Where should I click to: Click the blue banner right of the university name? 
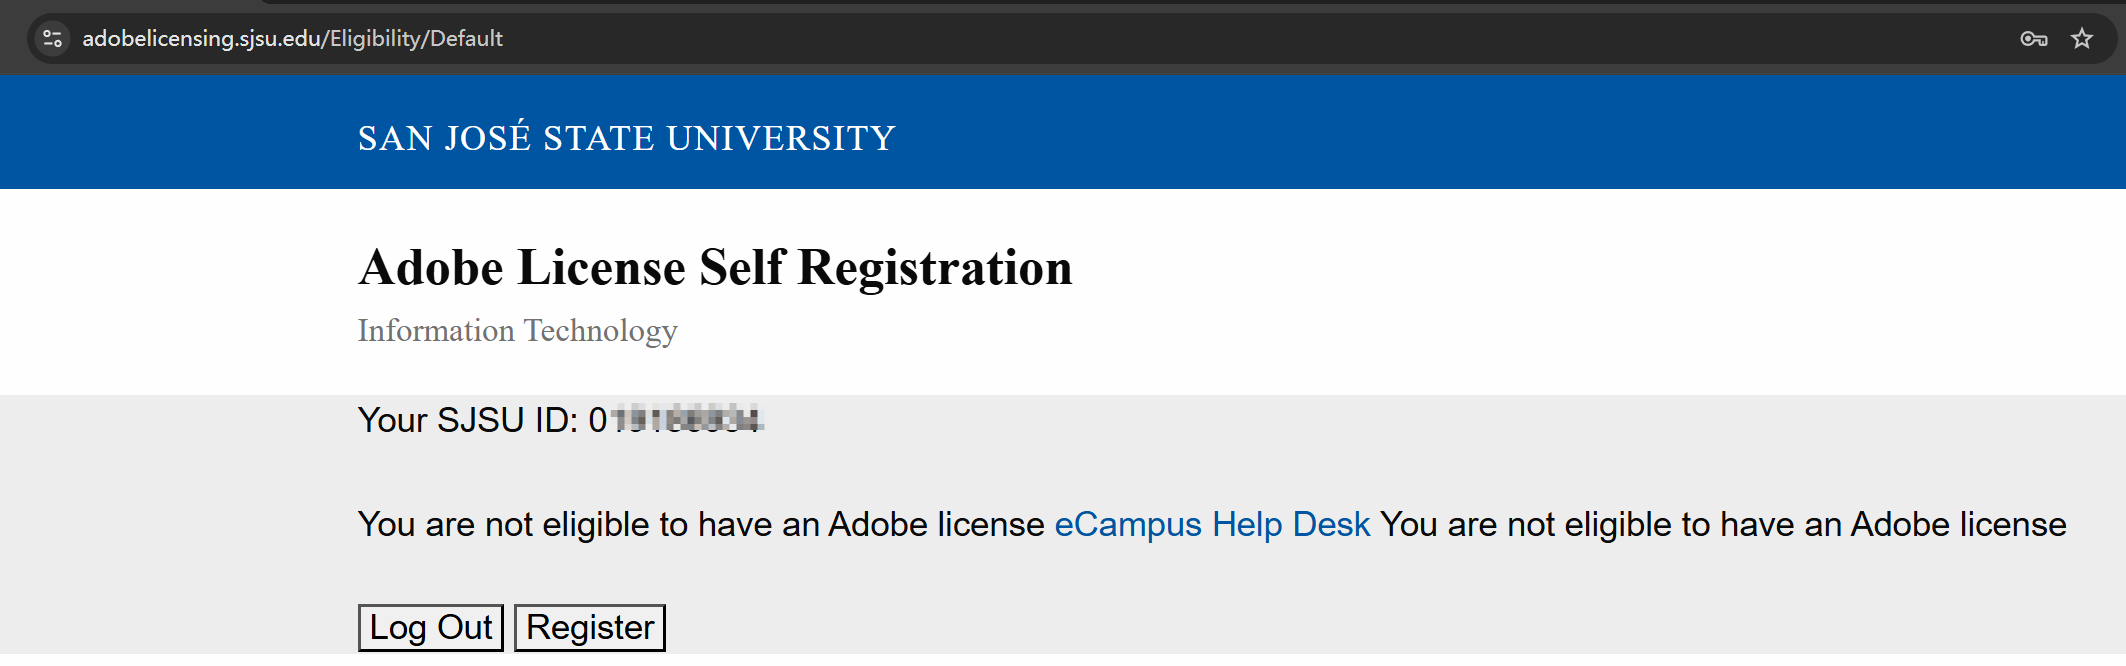pos(1500,135)
